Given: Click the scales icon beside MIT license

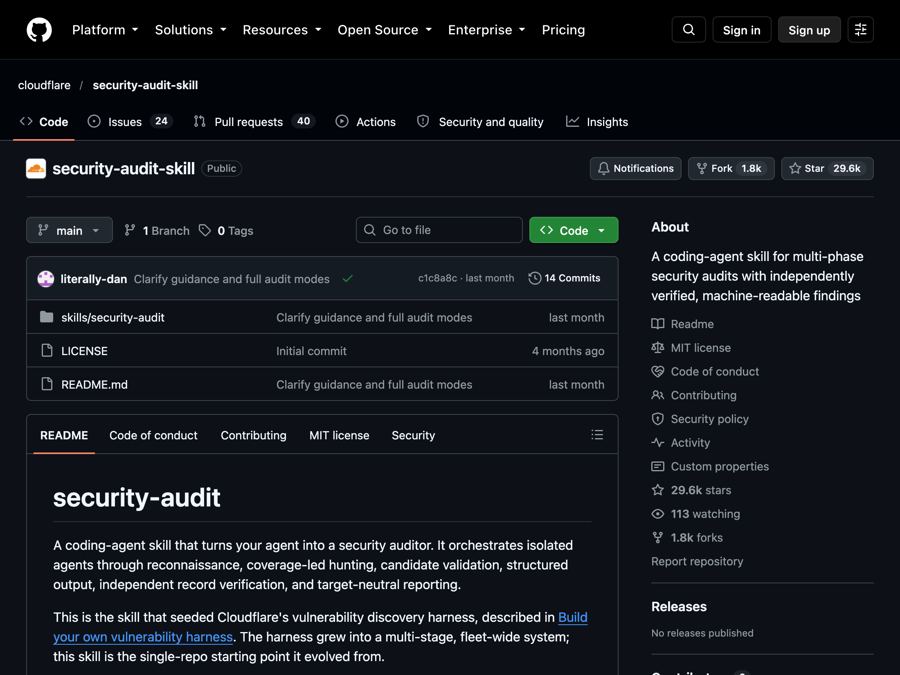Looking at the screenshot, I should (x=658, y=347).
